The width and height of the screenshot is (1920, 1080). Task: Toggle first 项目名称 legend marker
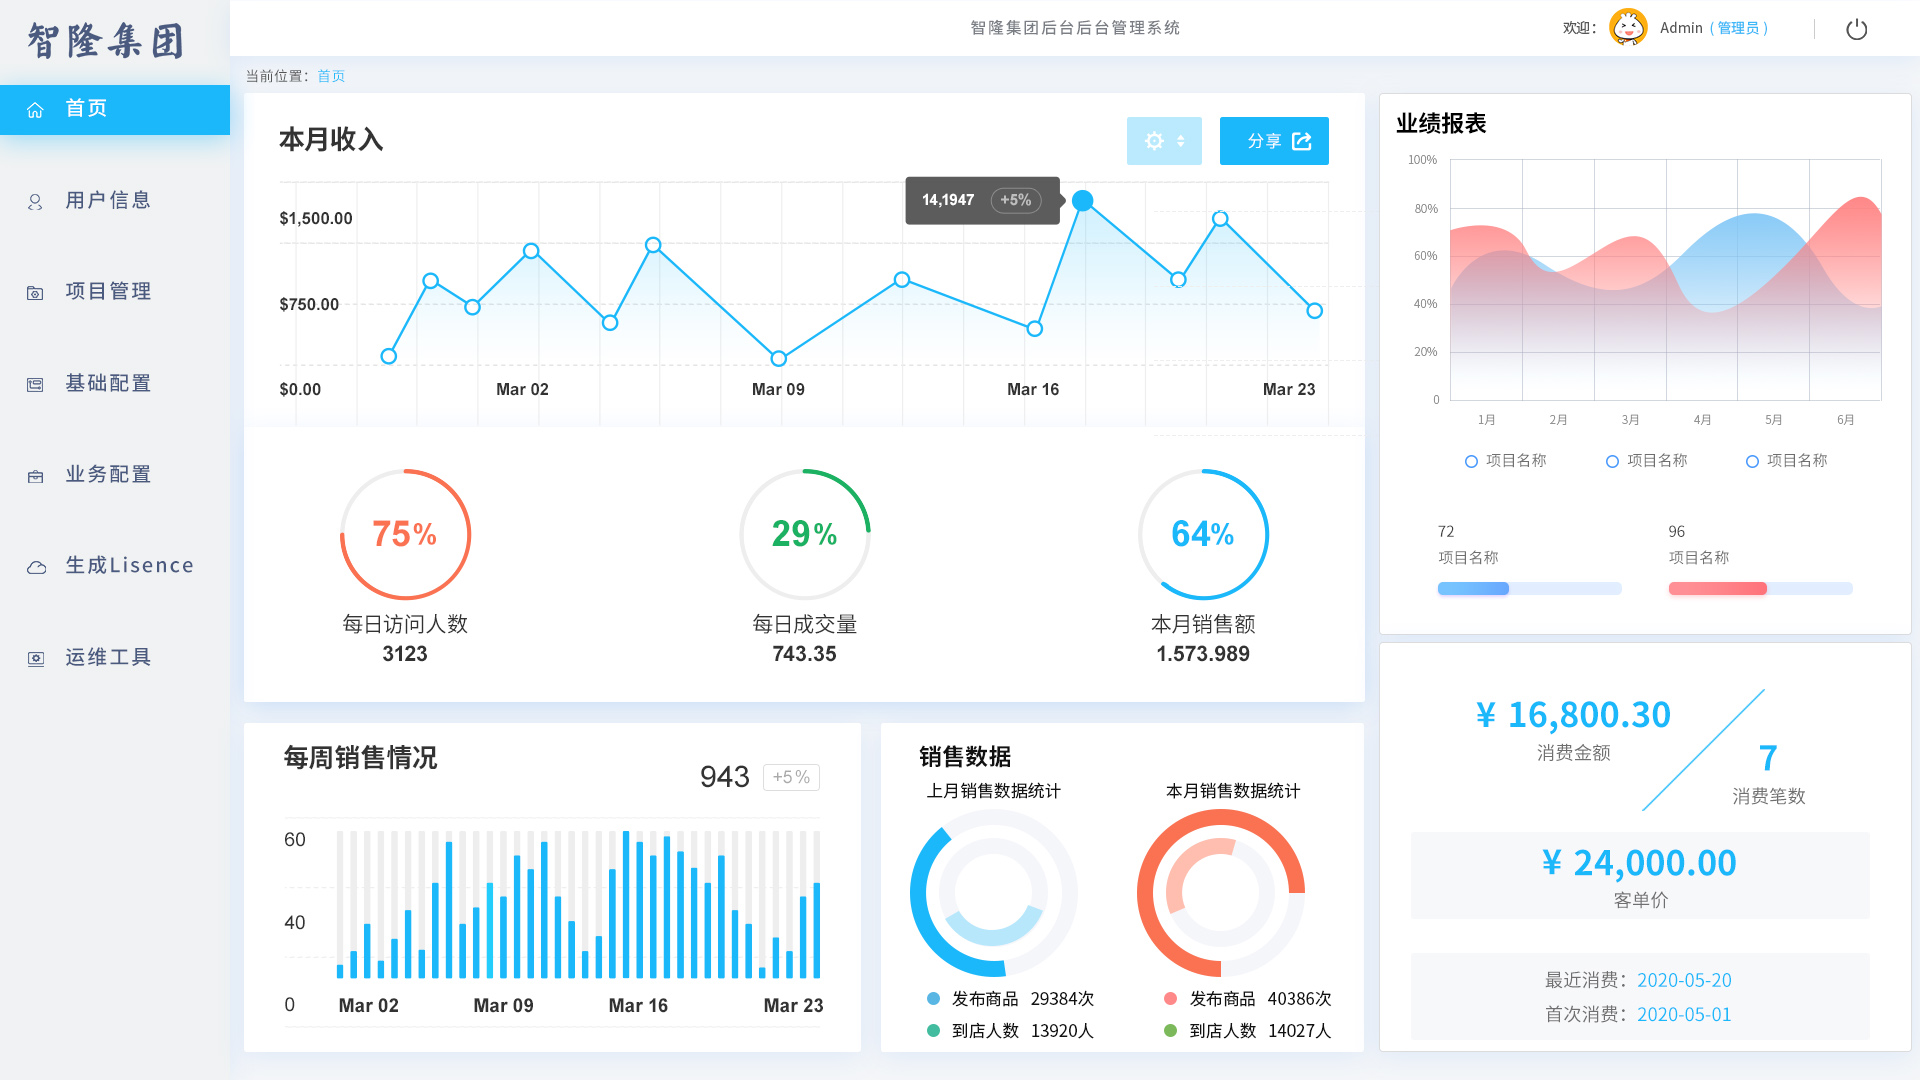tap(1471, 461)
